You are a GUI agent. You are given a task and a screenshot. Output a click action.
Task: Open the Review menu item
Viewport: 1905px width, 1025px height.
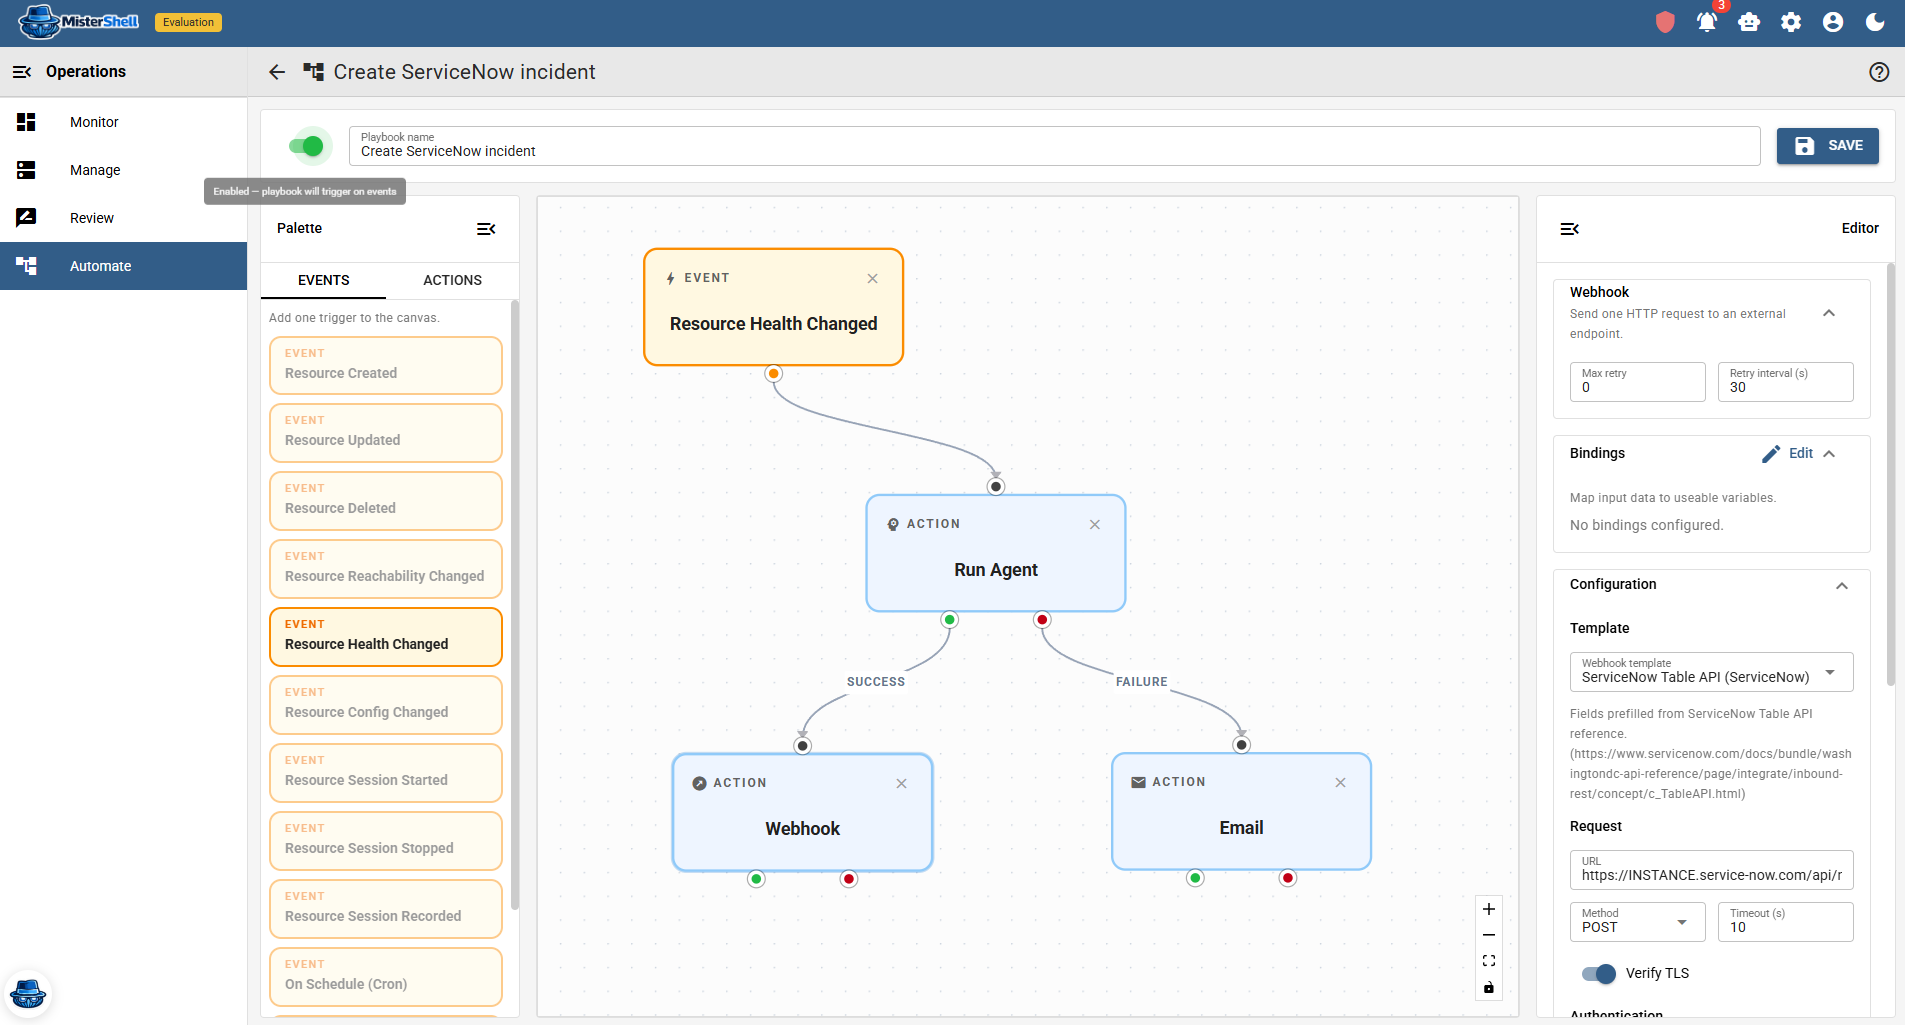(123, 218)
